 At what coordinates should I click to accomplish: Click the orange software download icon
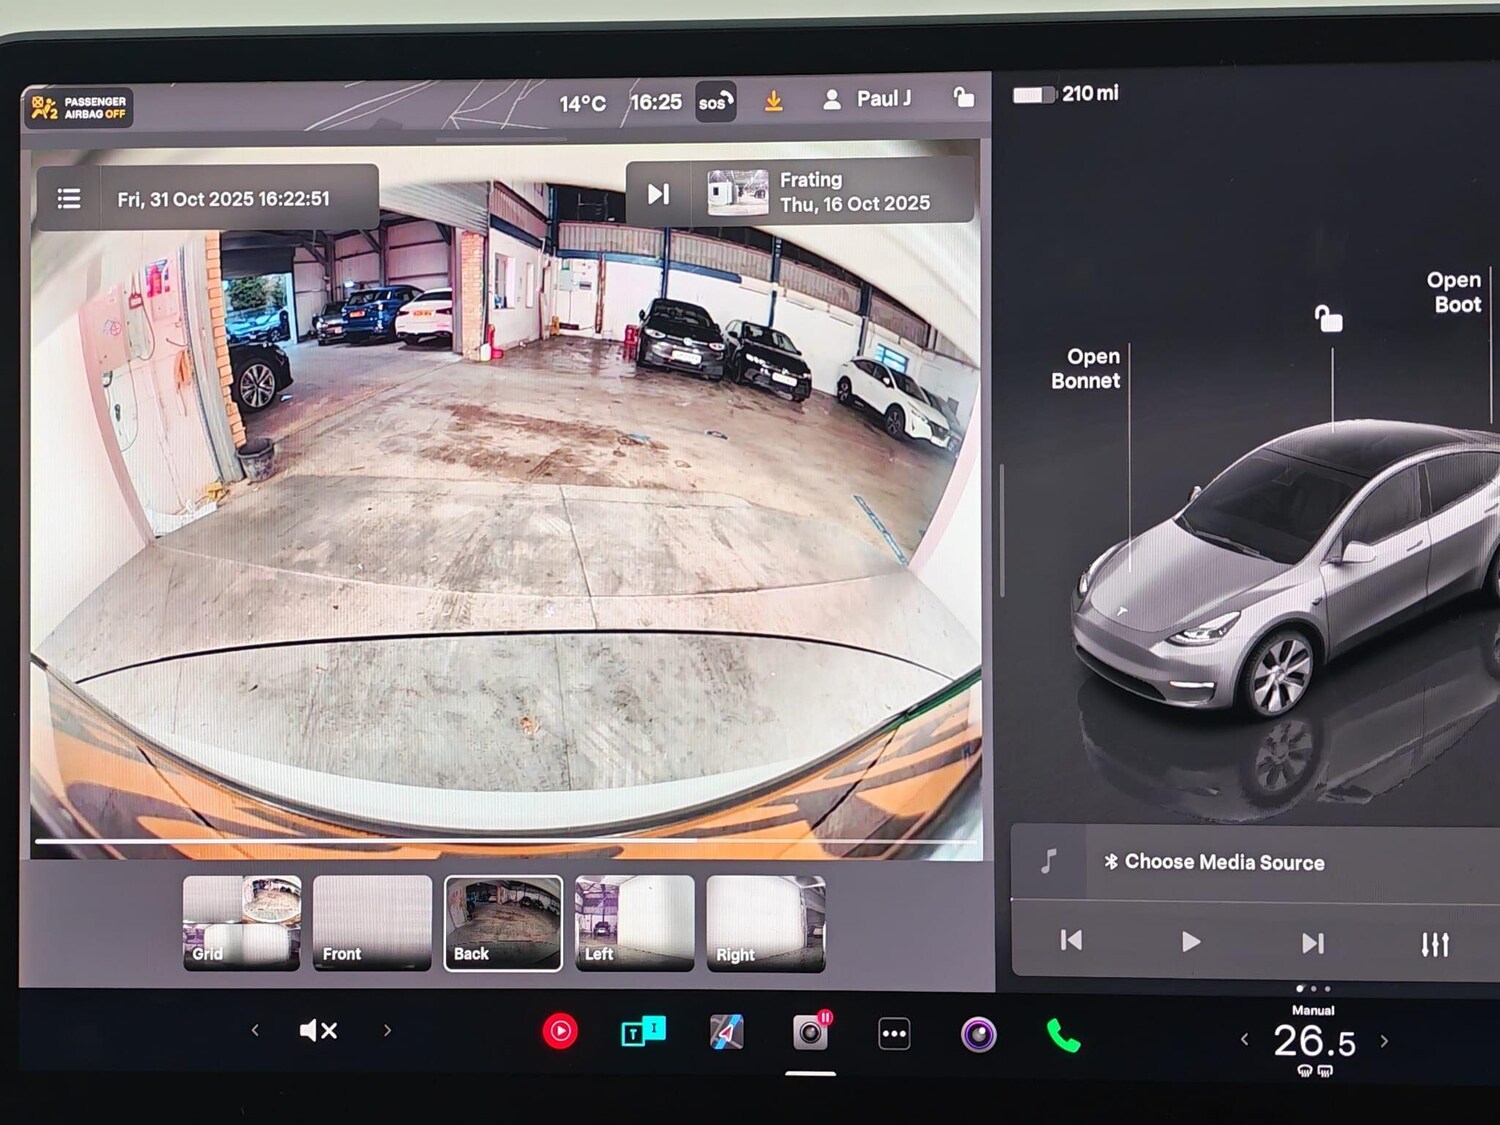(x=773, y=100)
